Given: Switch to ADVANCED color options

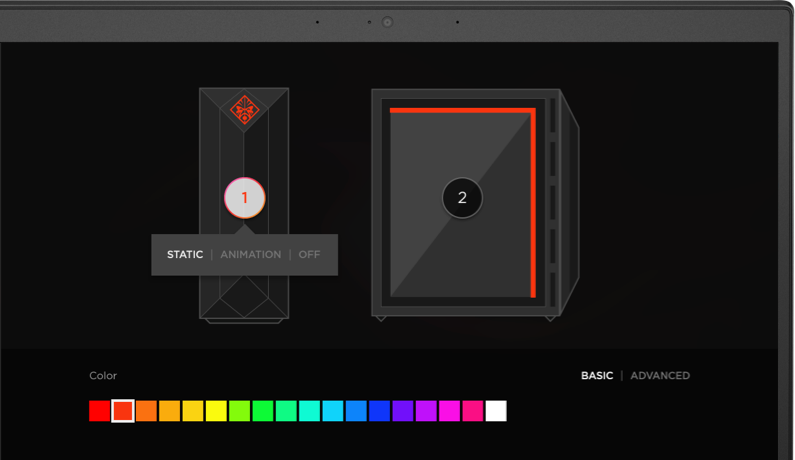Looking at the screenshot, I should [x=660, y=376].
